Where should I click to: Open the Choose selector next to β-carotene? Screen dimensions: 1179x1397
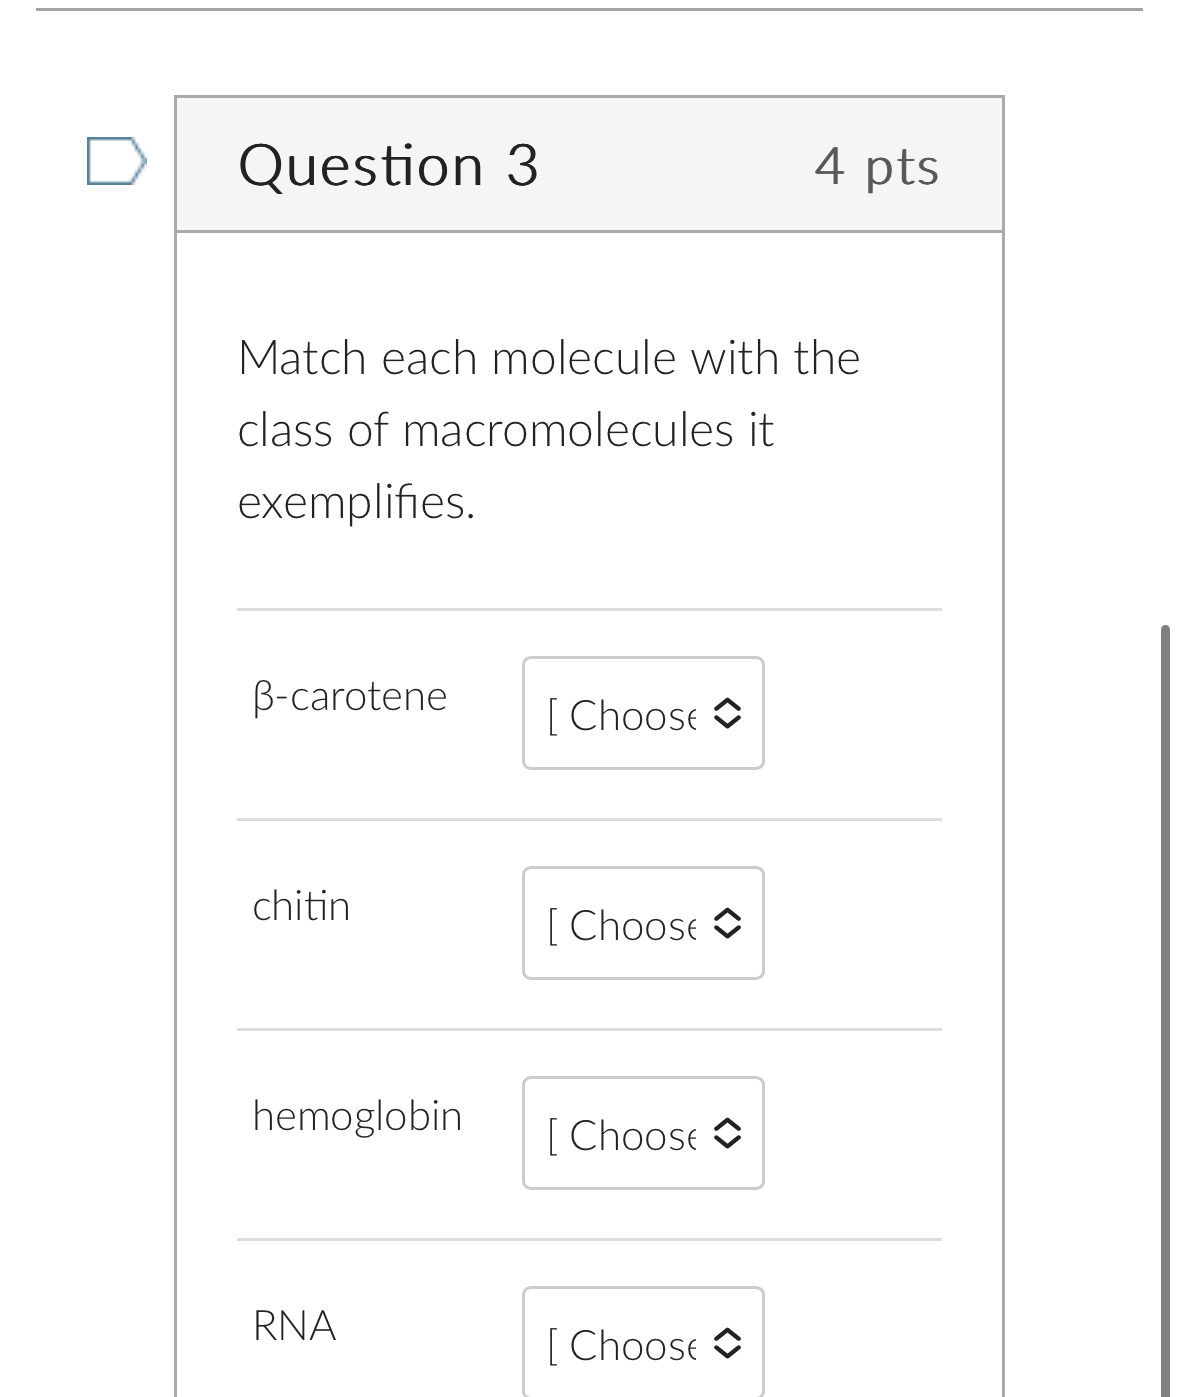click(x=643, y=713)
